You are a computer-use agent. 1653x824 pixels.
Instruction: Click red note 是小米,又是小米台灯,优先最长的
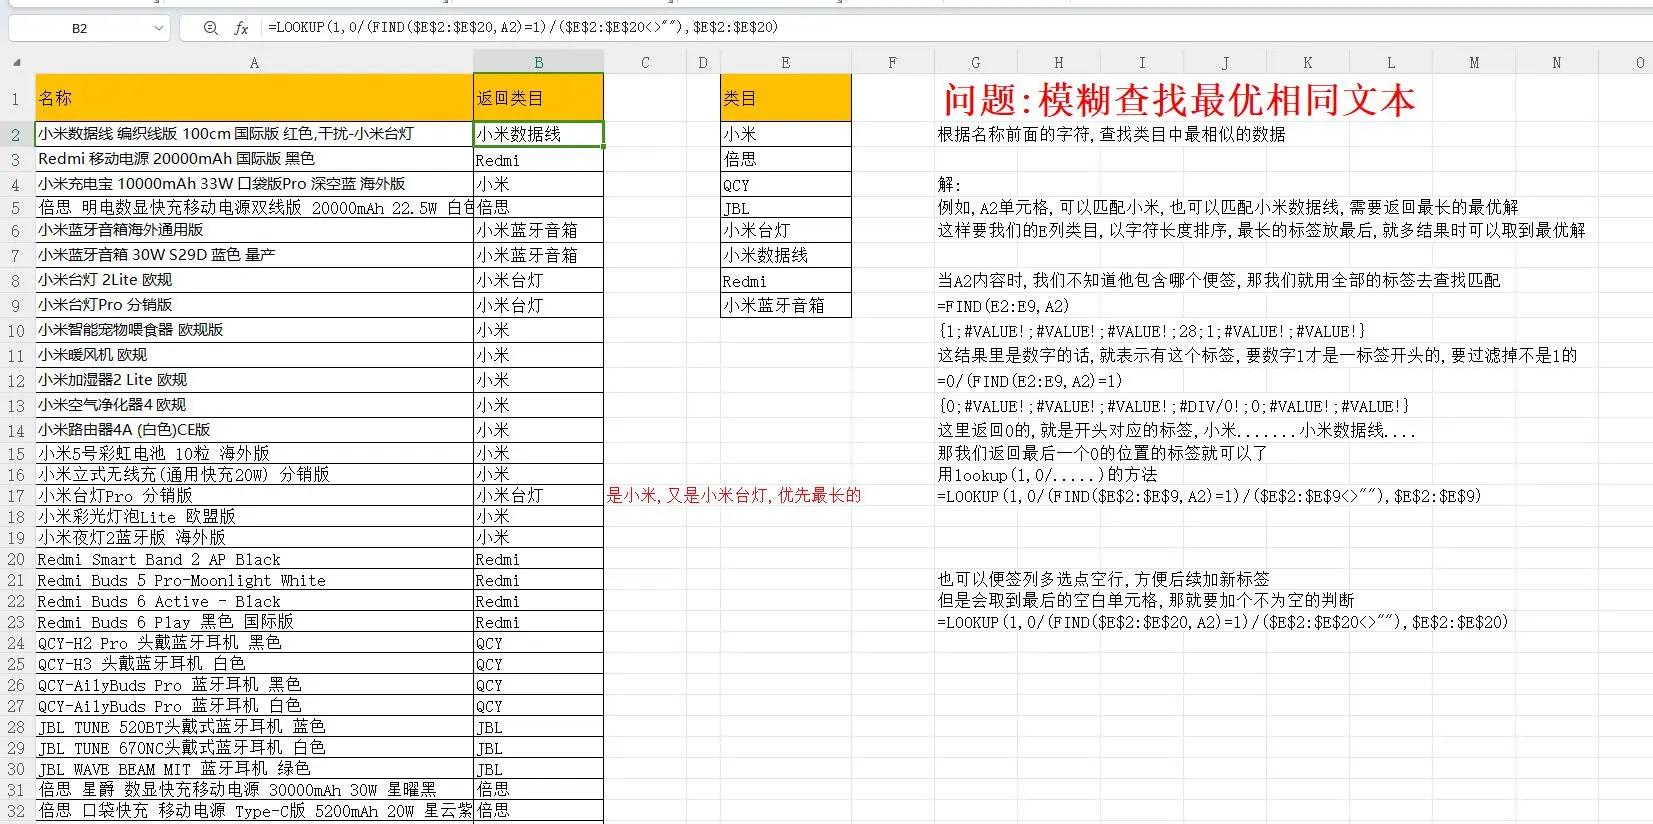[733, 495]
